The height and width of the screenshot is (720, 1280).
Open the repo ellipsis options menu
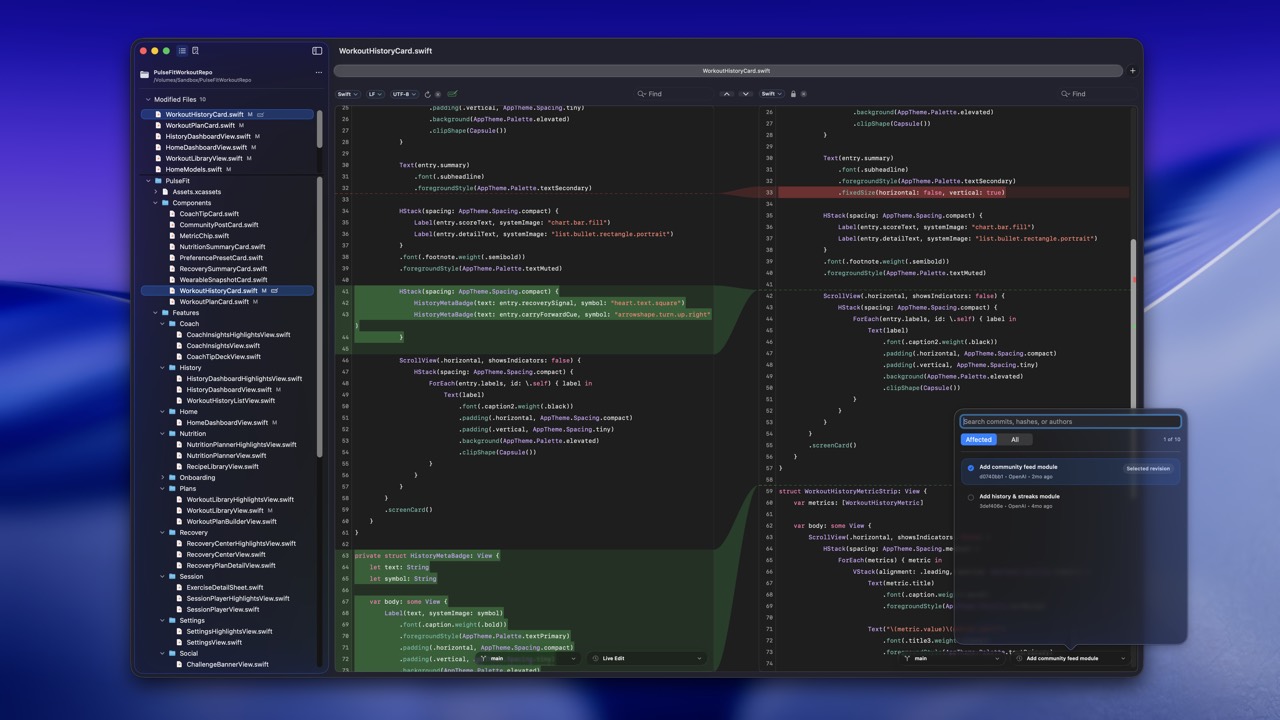click(x=319, y=72)
